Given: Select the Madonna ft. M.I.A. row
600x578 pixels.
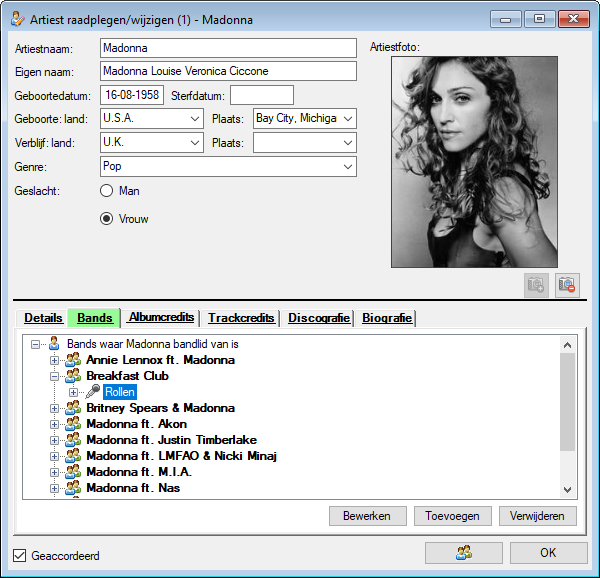Looking at the screenshot, I should click(139, 472).
